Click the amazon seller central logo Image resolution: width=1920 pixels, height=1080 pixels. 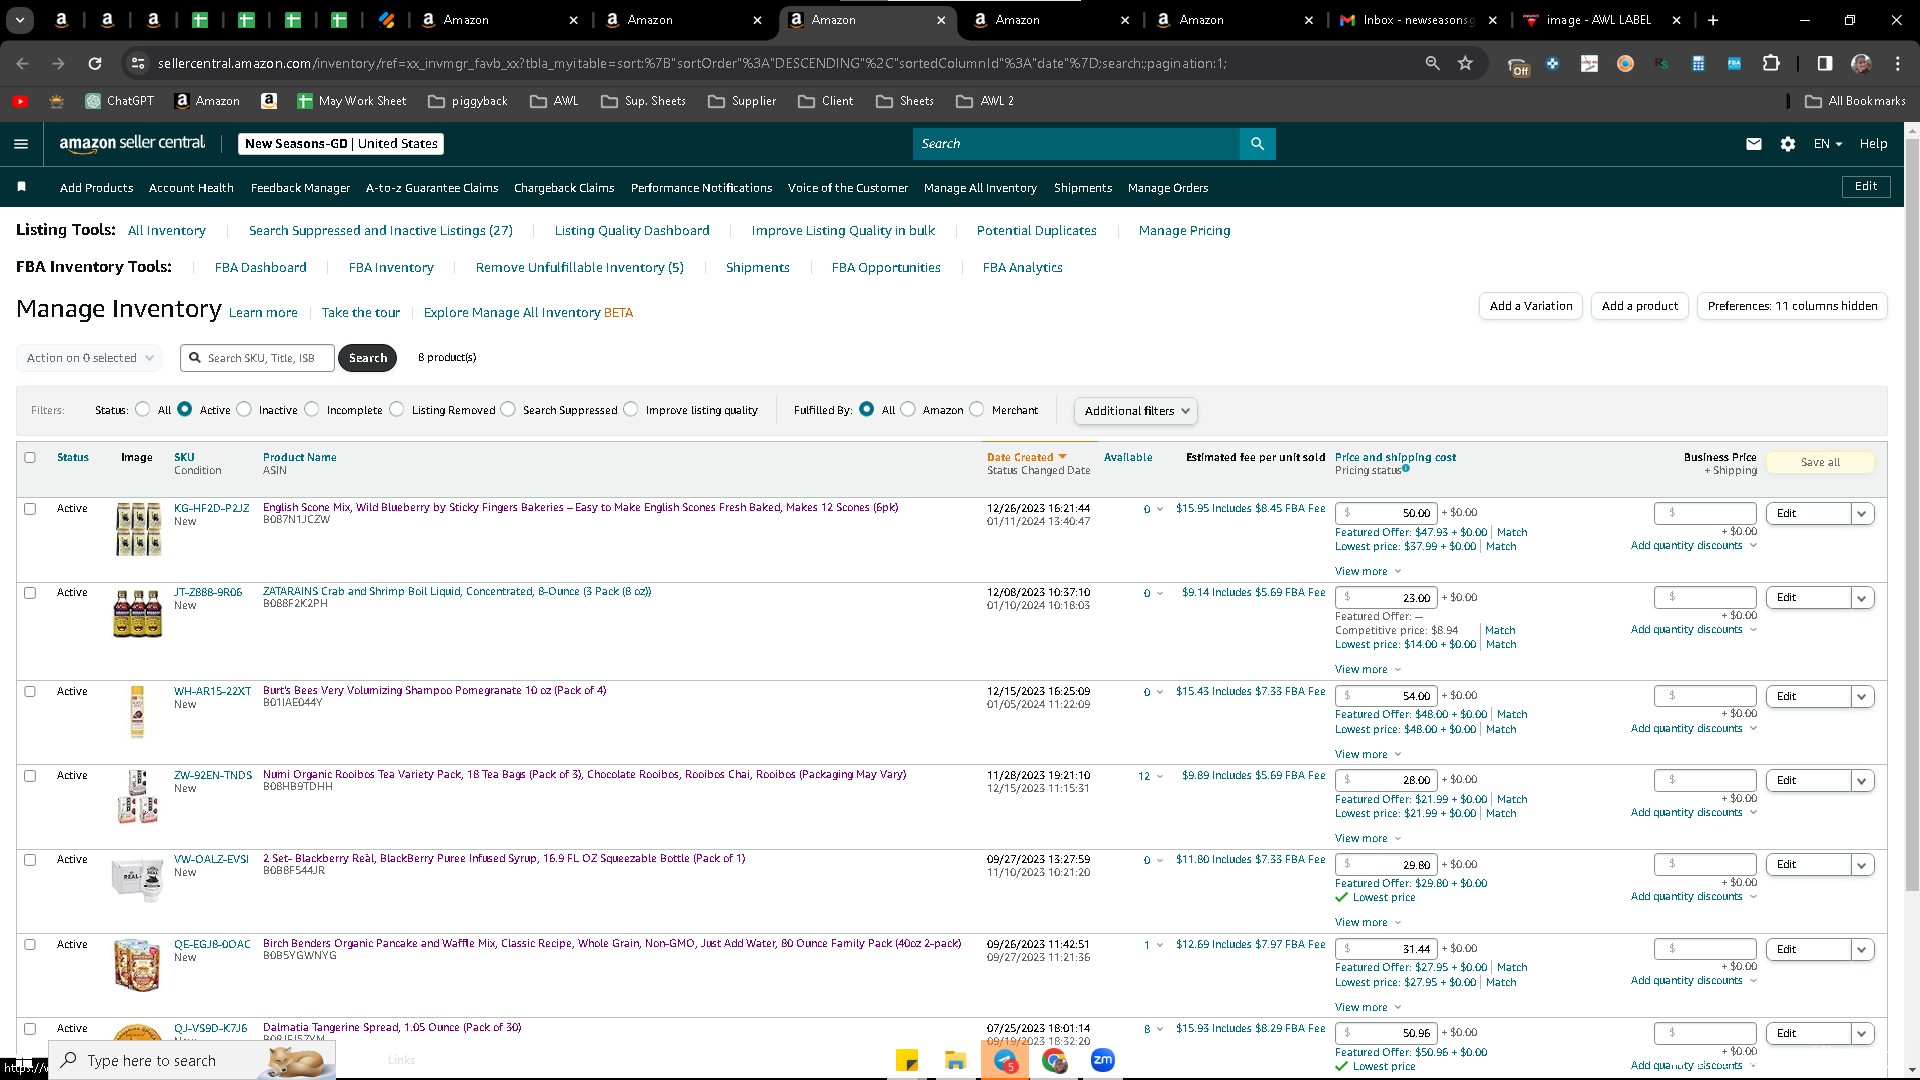pyautogui.click(x=132, y=143)
